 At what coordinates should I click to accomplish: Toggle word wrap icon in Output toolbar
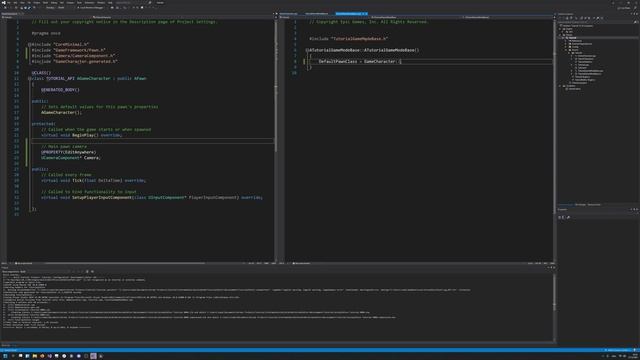pos(92,271)
